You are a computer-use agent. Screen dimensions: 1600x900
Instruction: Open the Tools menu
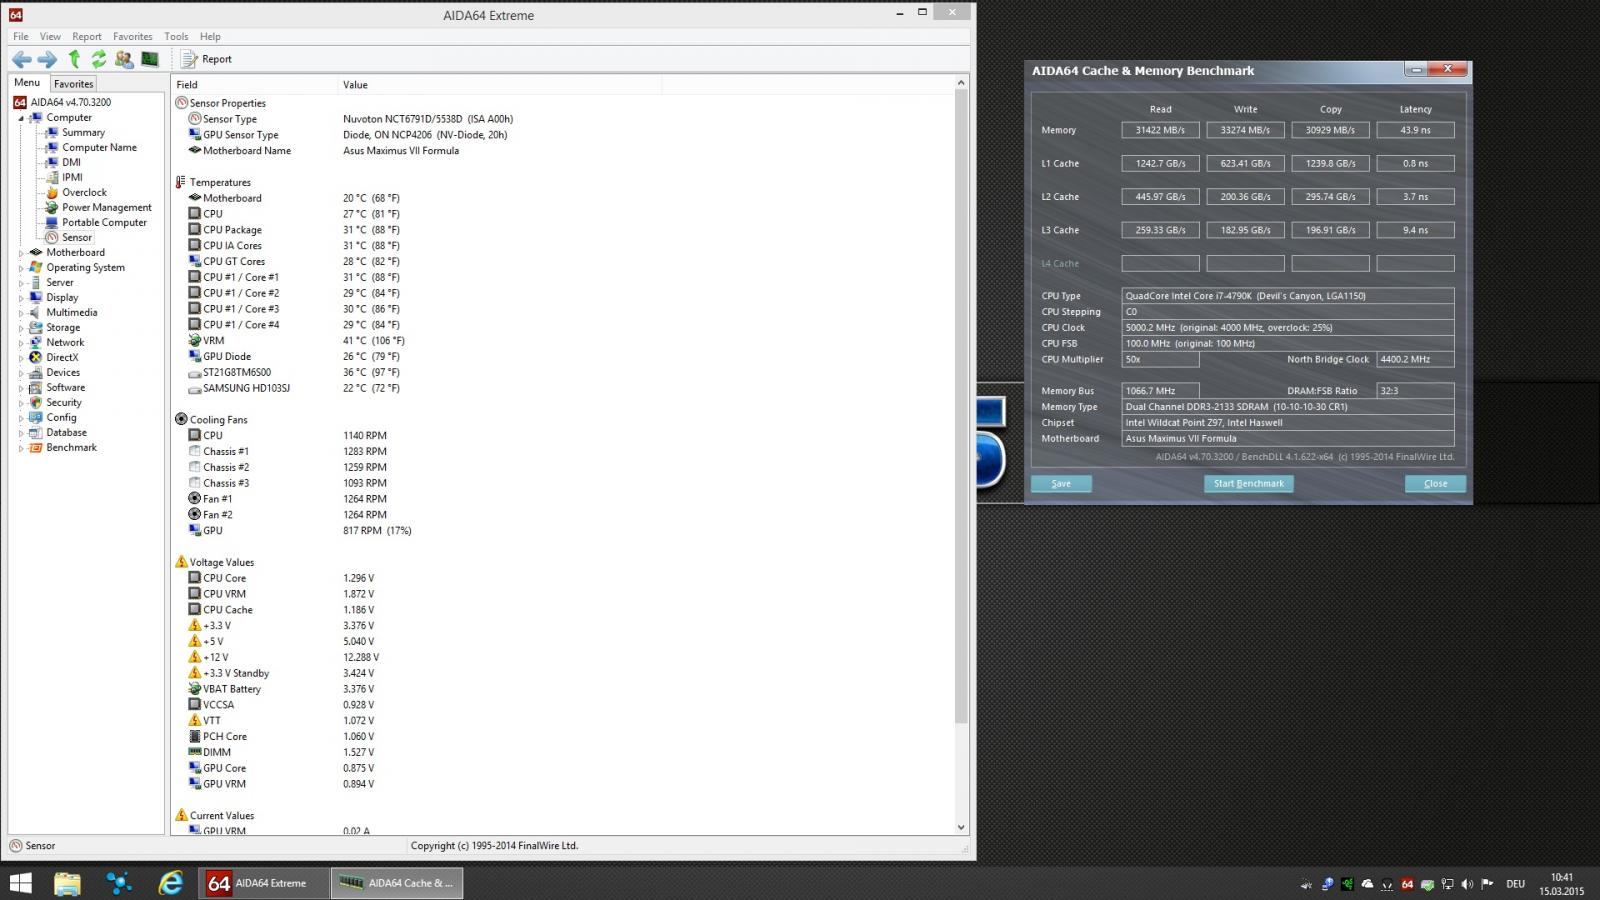click(176, 36)
